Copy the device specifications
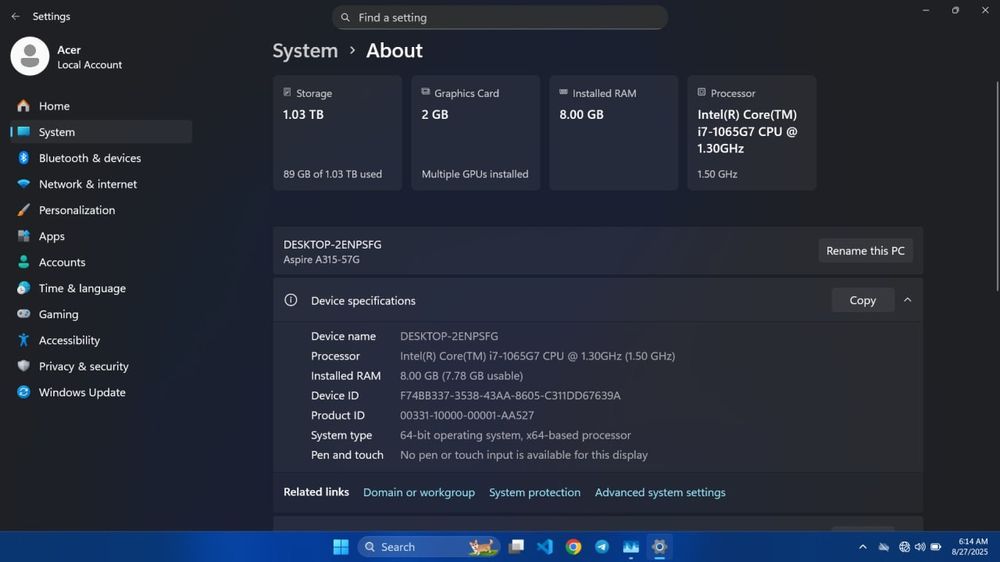 click(862, 300)
